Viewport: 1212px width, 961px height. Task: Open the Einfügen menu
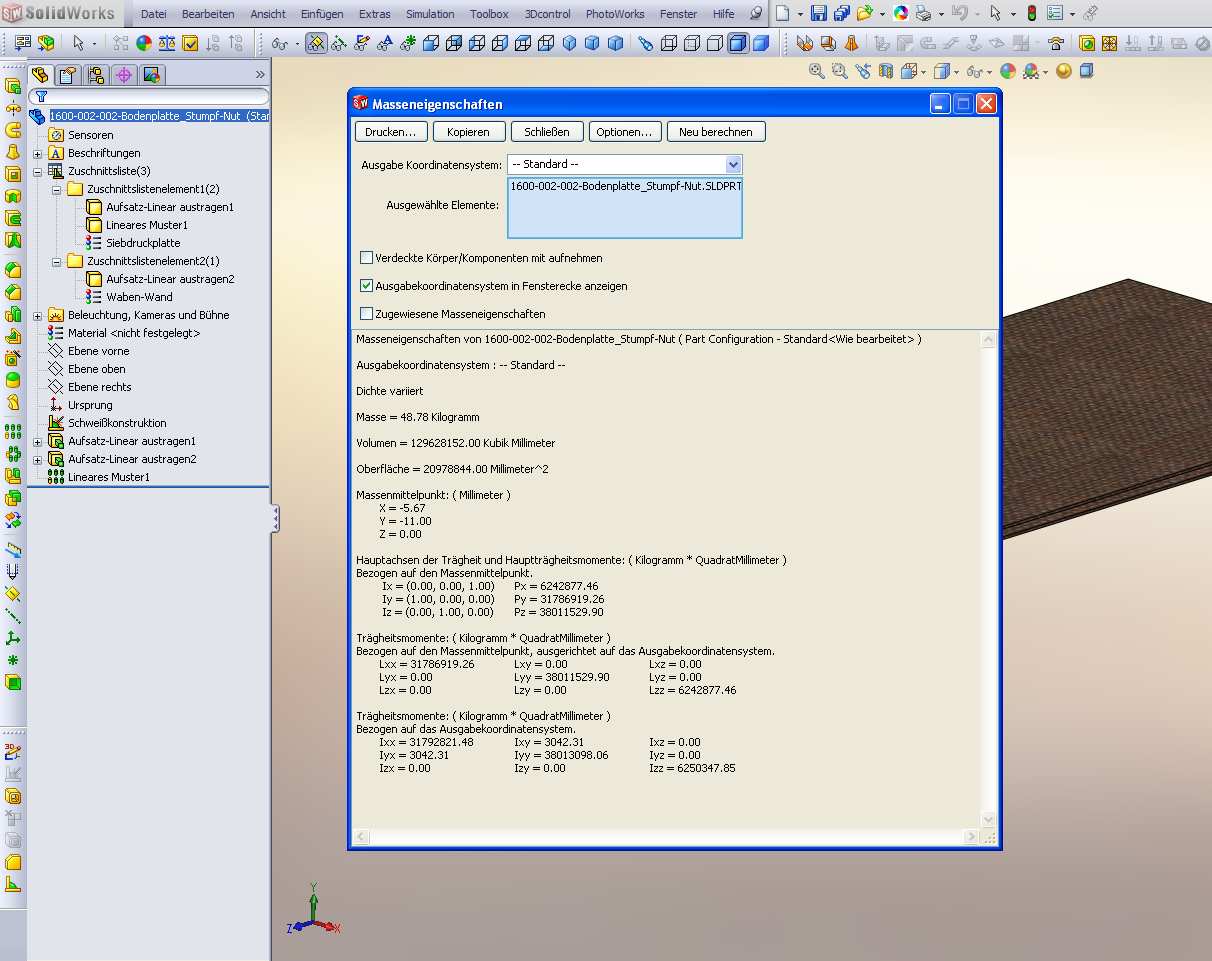point(321,14)
